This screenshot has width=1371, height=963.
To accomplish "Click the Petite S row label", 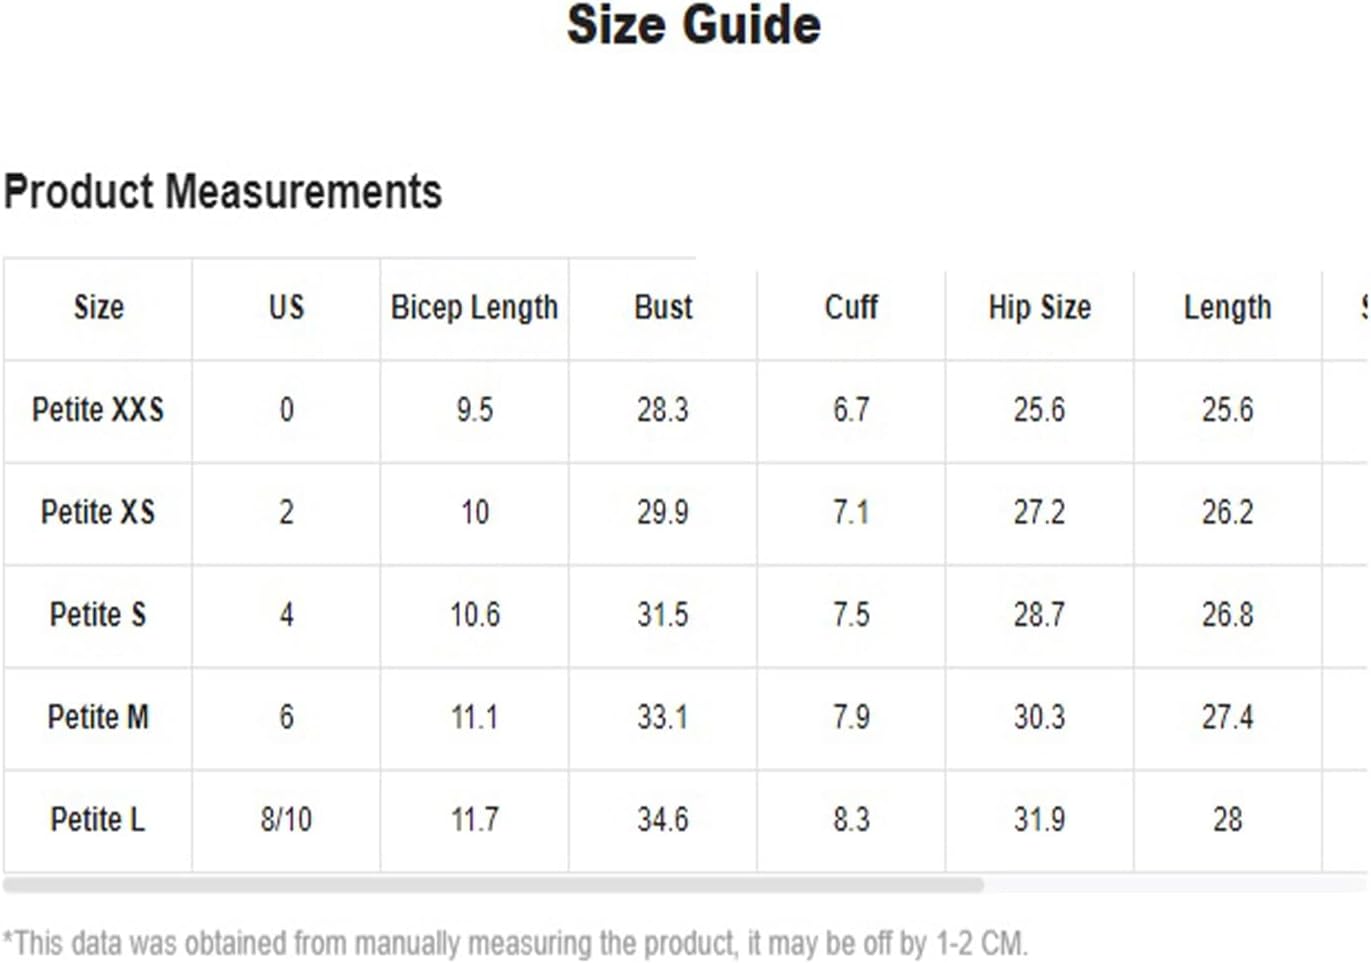I will [x=98, y=615].
